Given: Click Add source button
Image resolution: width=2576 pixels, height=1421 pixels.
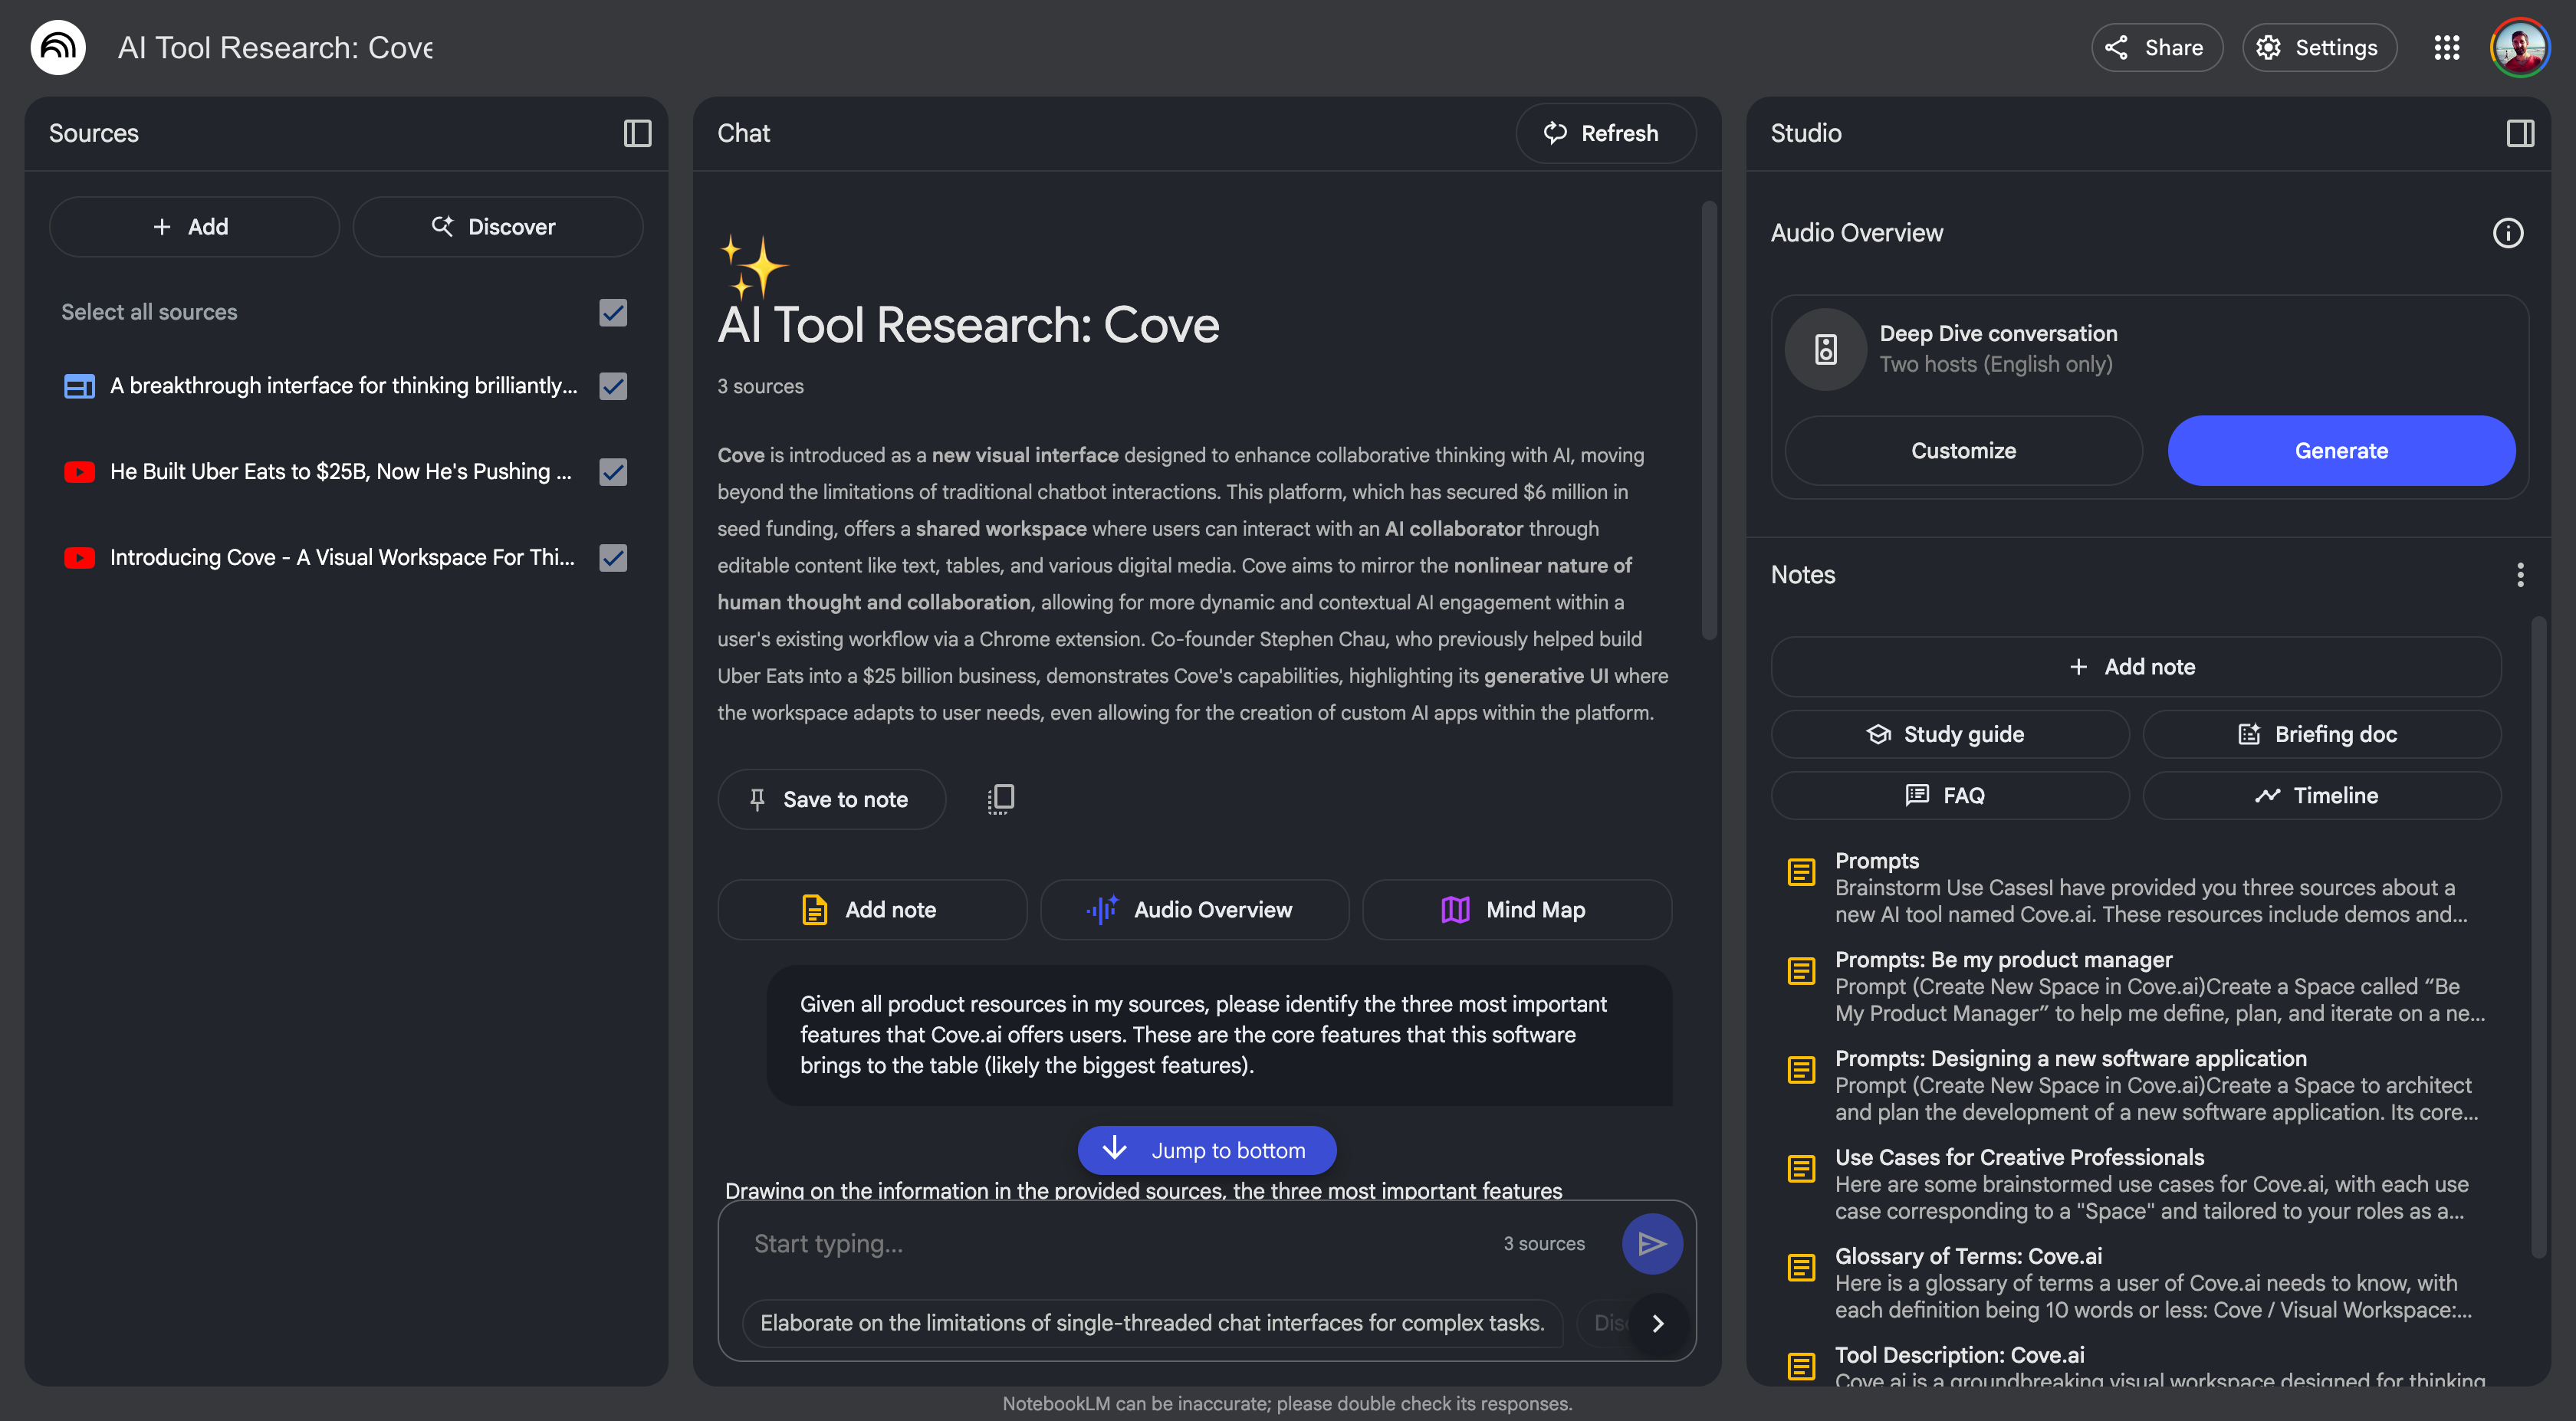Looking at the screenshot, I should coord(194,227).
